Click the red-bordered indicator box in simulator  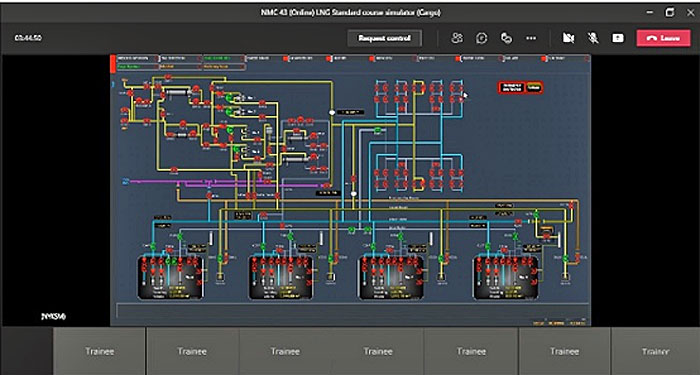coord(520,88)
